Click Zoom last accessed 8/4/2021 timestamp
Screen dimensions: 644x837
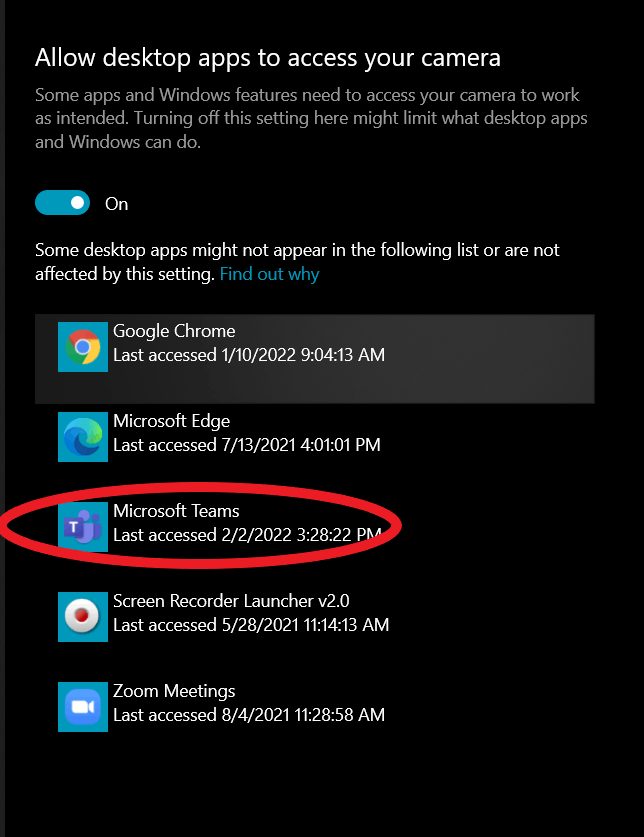coord(249,715)
